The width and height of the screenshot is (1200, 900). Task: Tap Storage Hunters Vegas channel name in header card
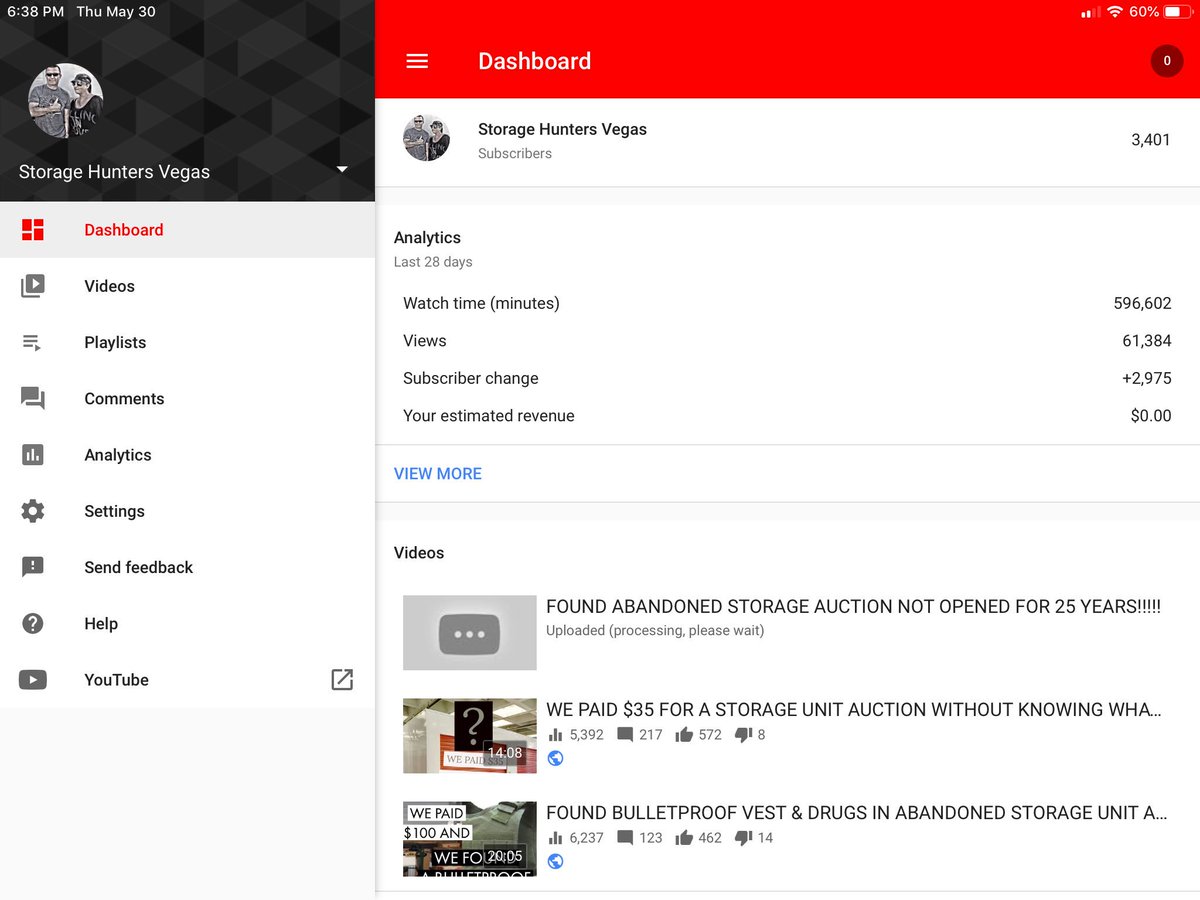click(x=562, y=129)
